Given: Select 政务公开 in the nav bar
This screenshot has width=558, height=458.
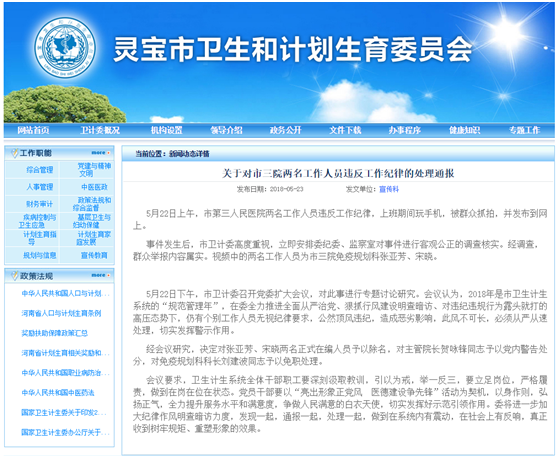Looking at the screenshot, I should click(x=286, y=130).
